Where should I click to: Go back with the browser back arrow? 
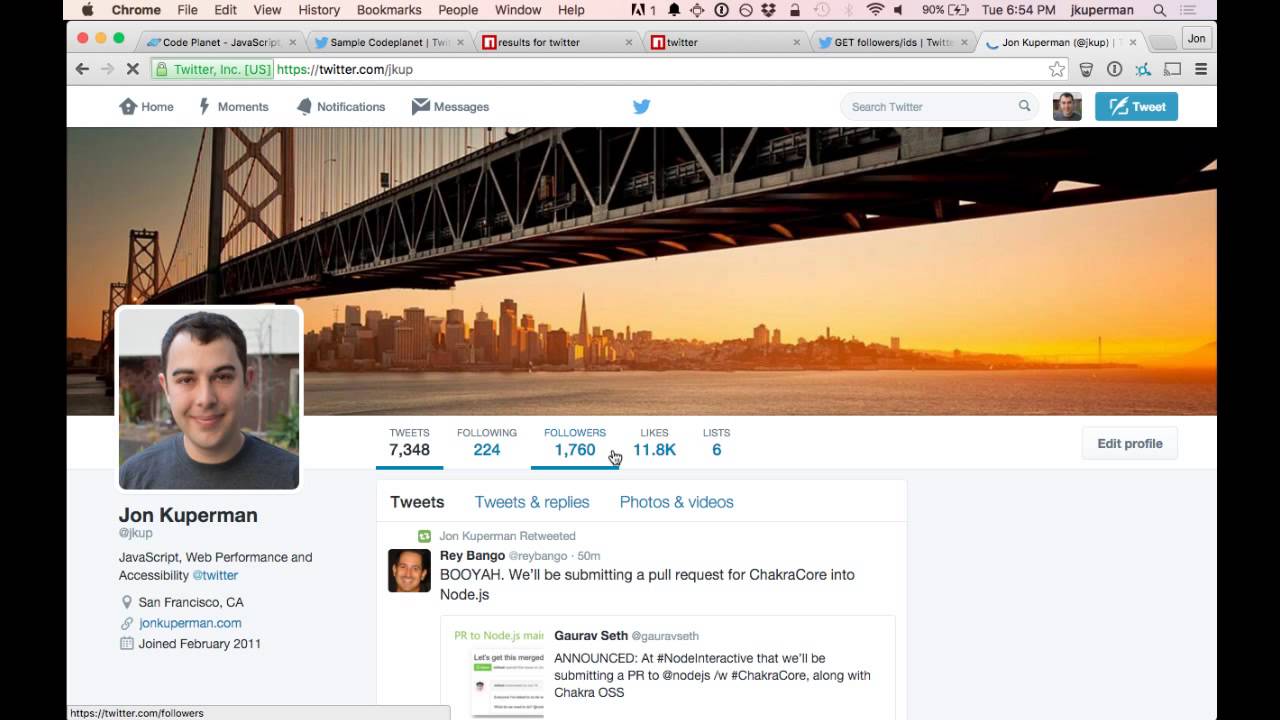[x=83, y=69]
